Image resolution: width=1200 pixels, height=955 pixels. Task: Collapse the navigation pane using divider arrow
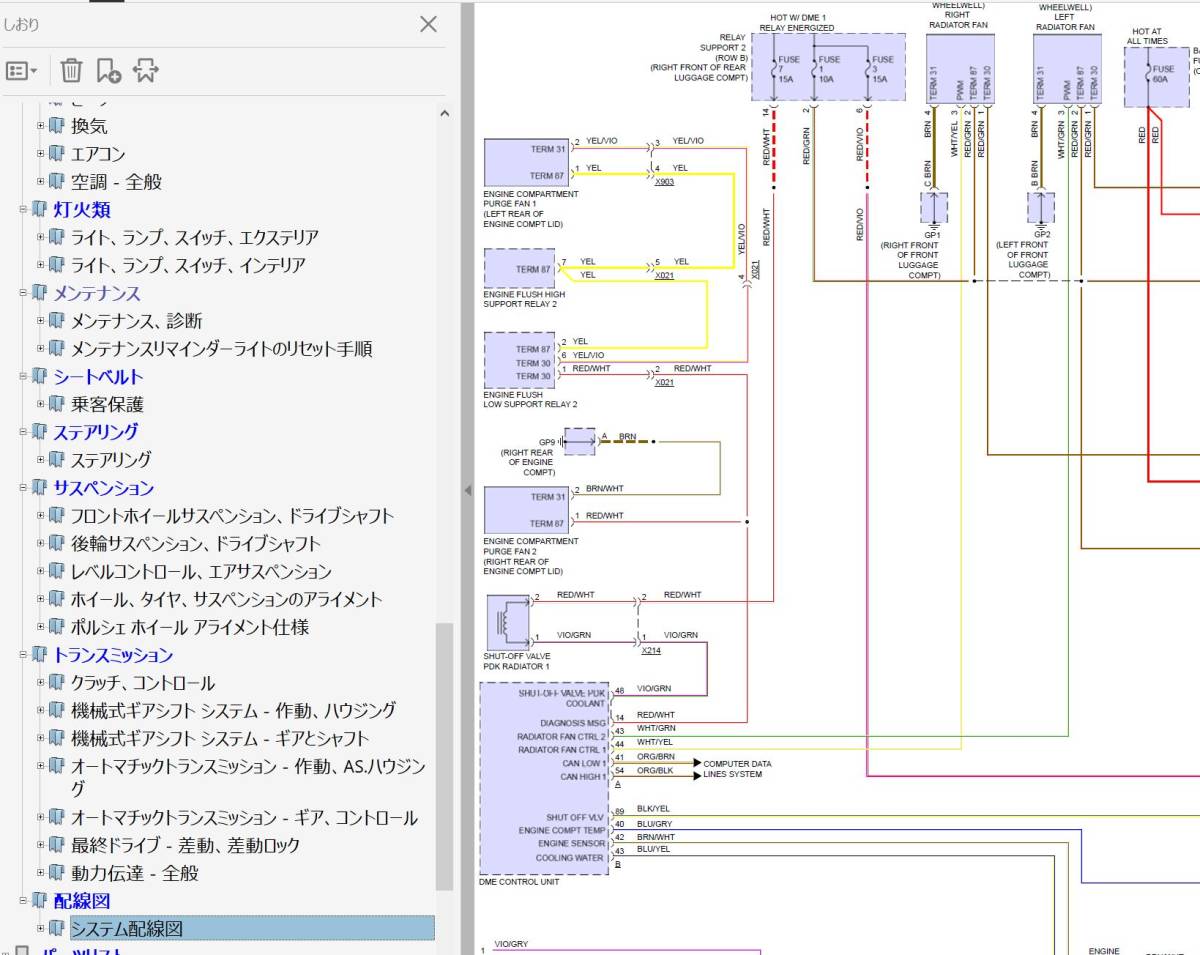(466, 490)
